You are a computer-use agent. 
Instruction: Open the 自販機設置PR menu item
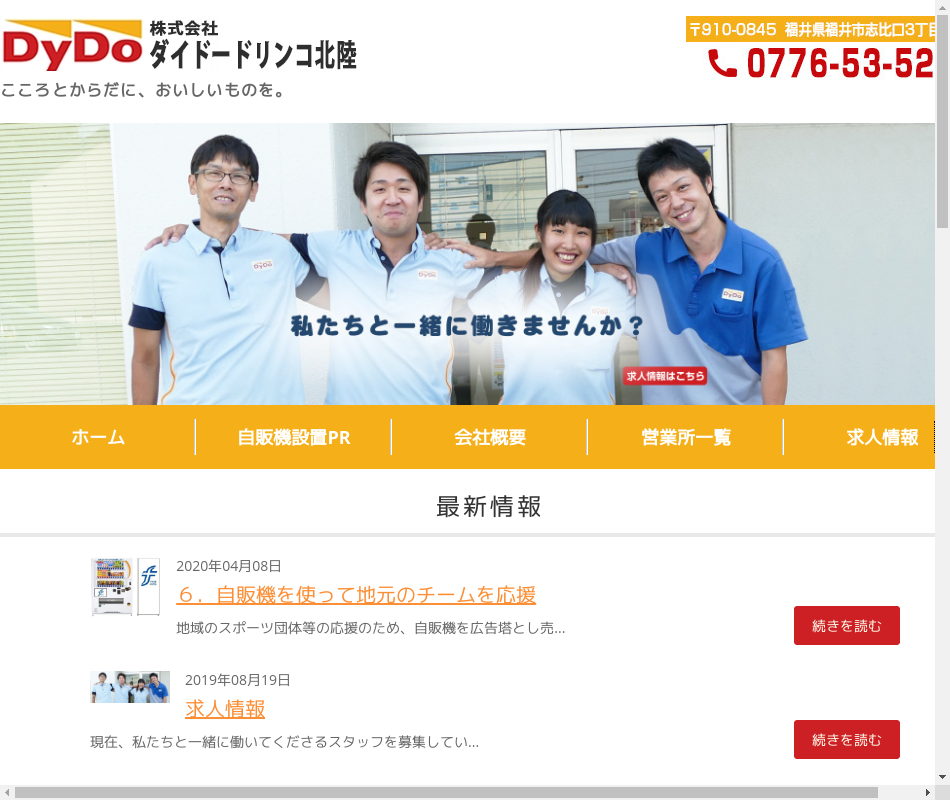point(294,437)
